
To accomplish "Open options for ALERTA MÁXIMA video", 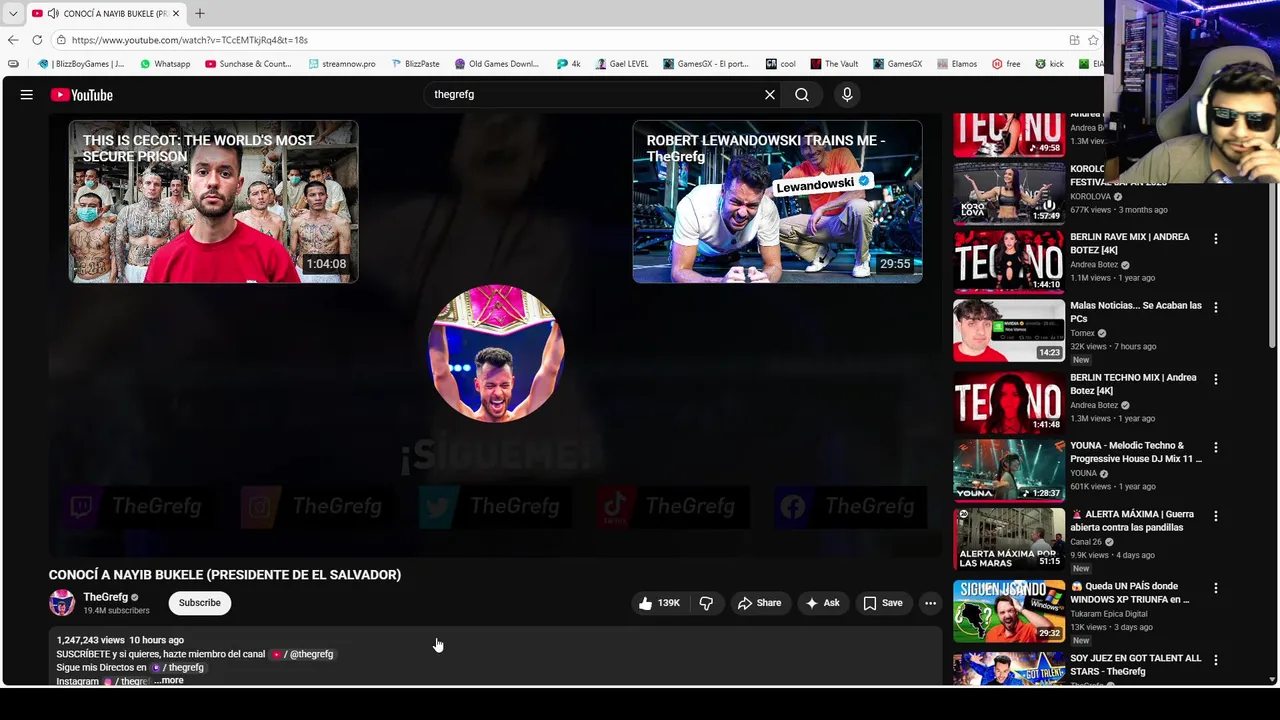I will [1216, 516].
